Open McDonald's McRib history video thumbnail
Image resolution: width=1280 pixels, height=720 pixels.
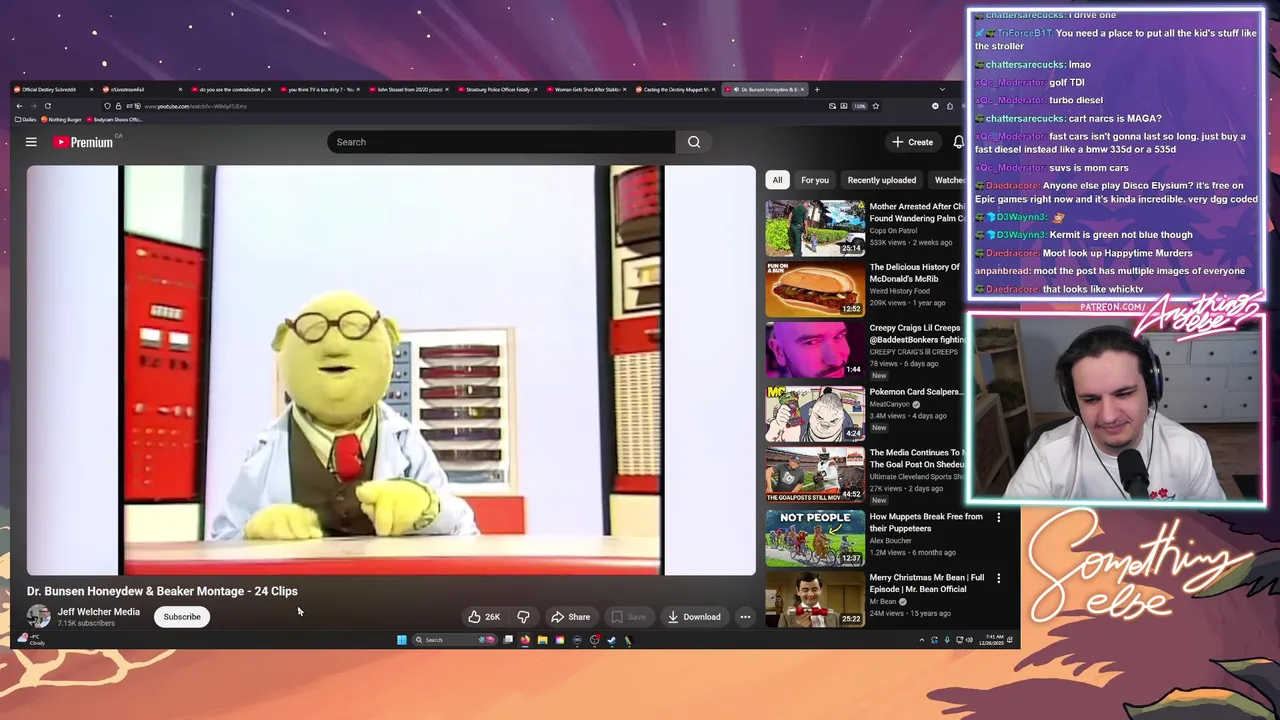click(815, 289)
